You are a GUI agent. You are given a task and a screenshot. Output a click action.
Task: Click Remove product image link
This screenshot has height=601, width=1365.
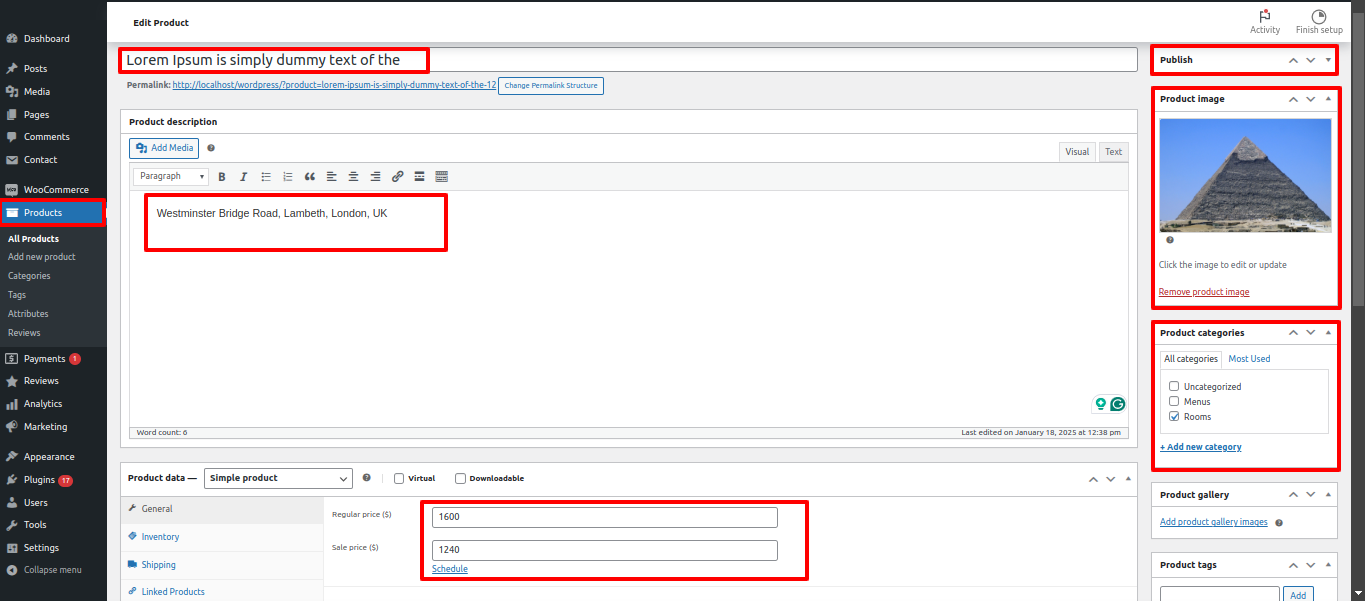tap(1203, 292)
